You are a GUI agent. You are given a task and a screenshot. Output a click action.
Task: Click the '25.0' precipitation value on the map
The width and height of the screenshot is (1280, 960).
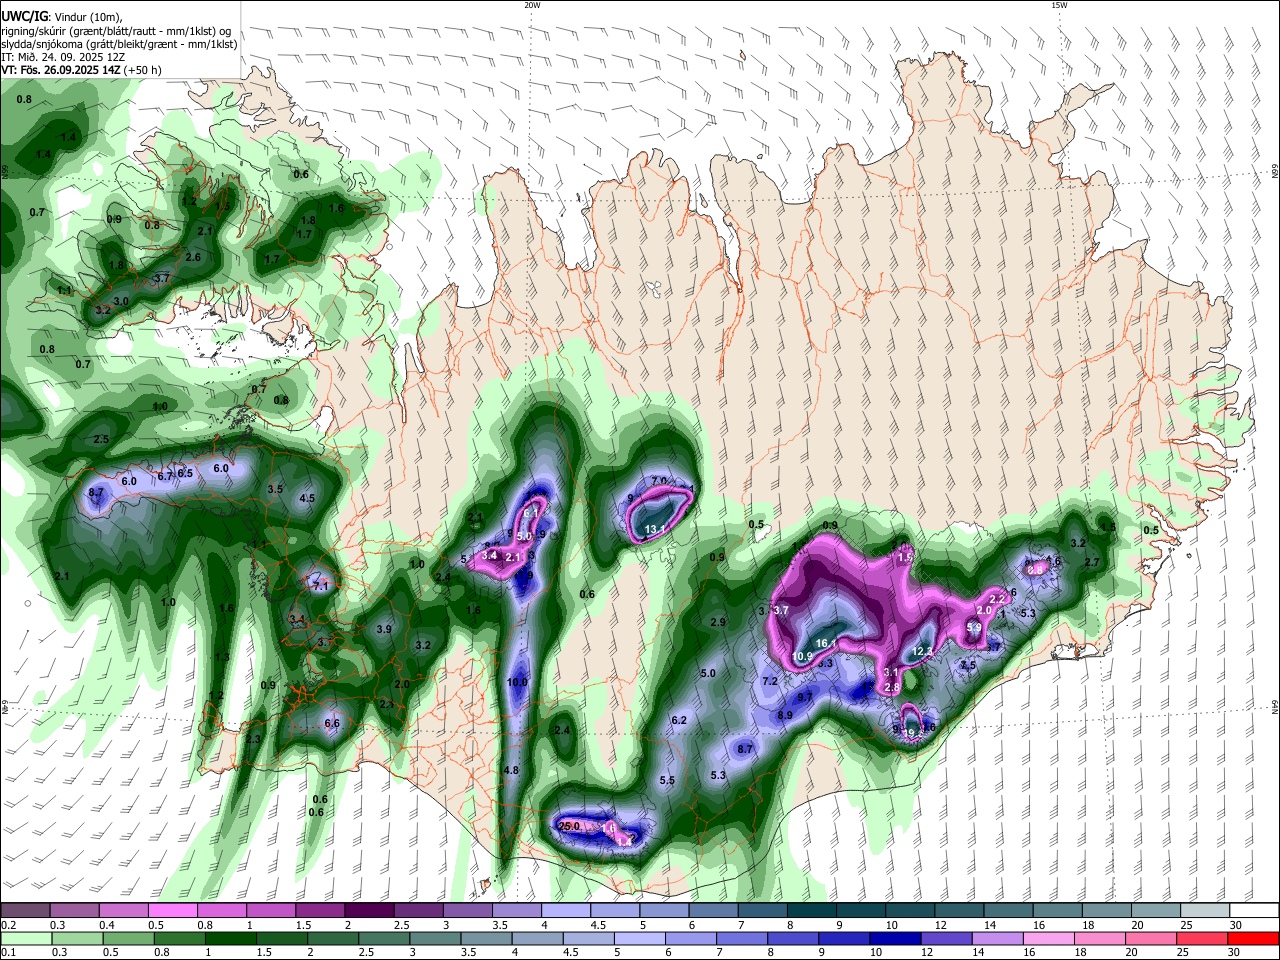[x=569, y=826]
